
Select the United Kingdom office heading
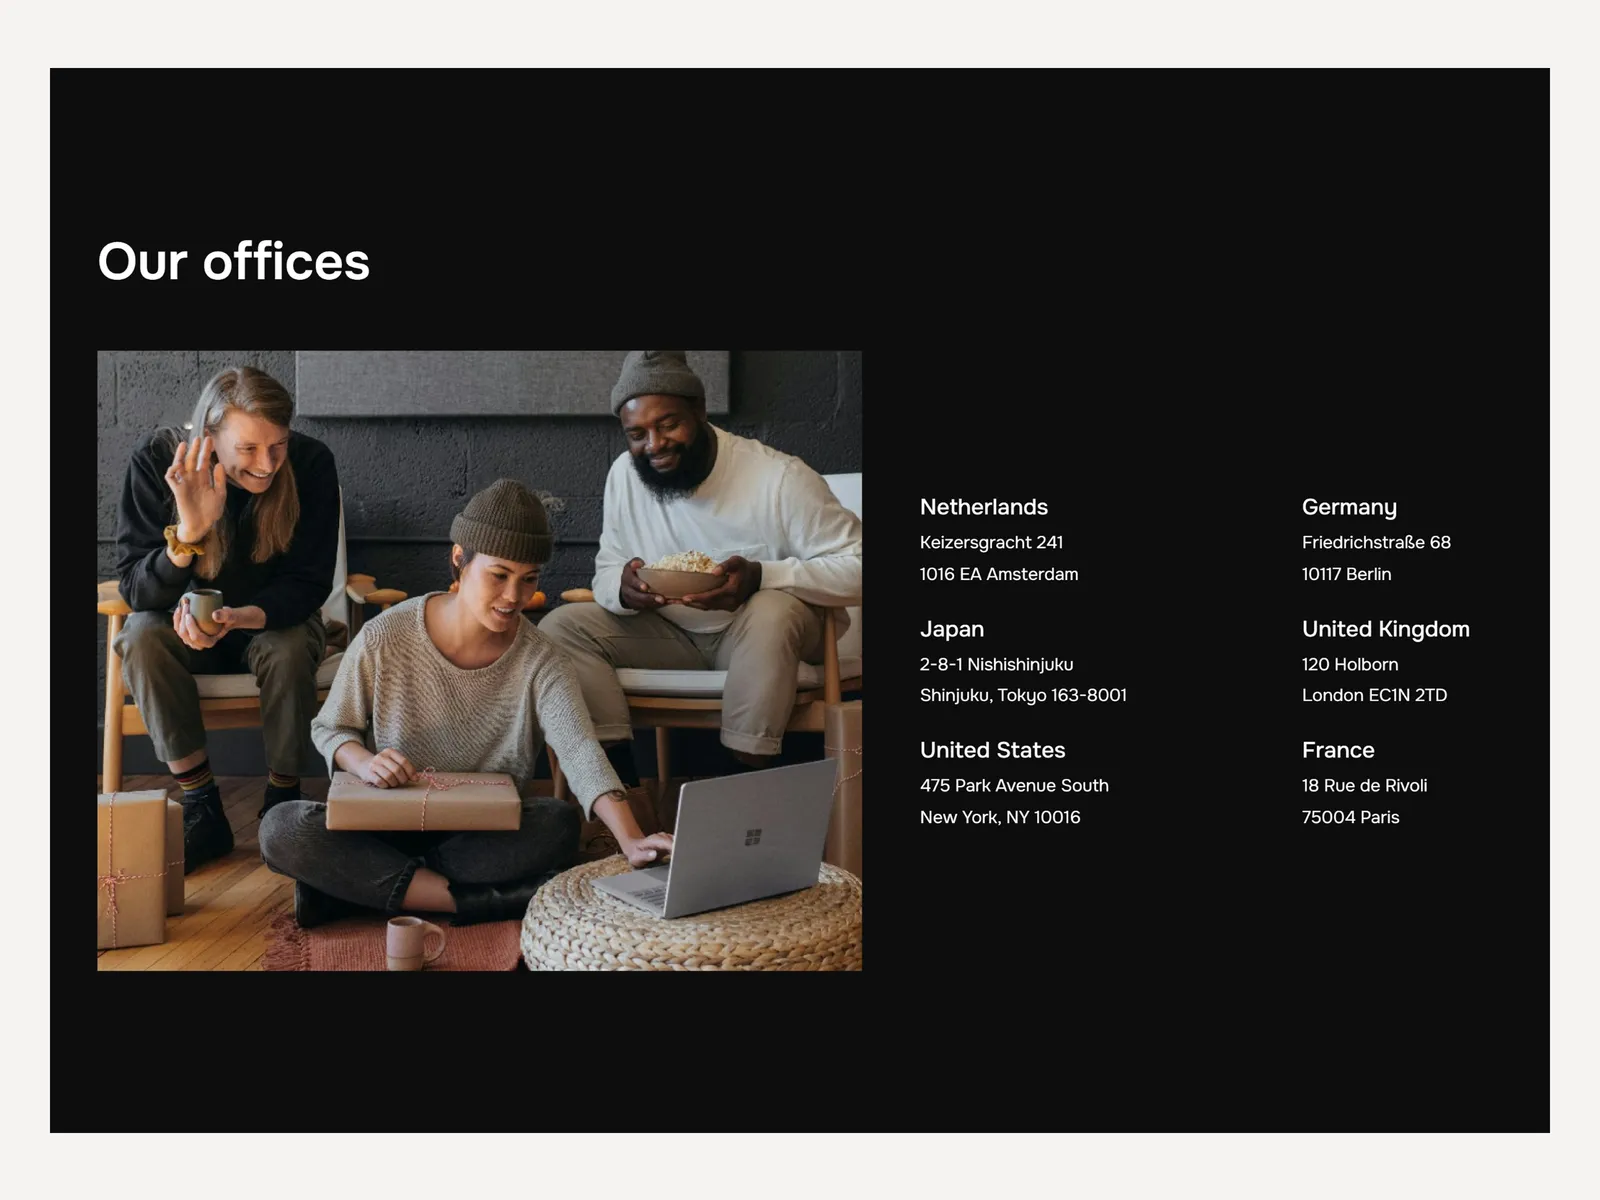1386,629
